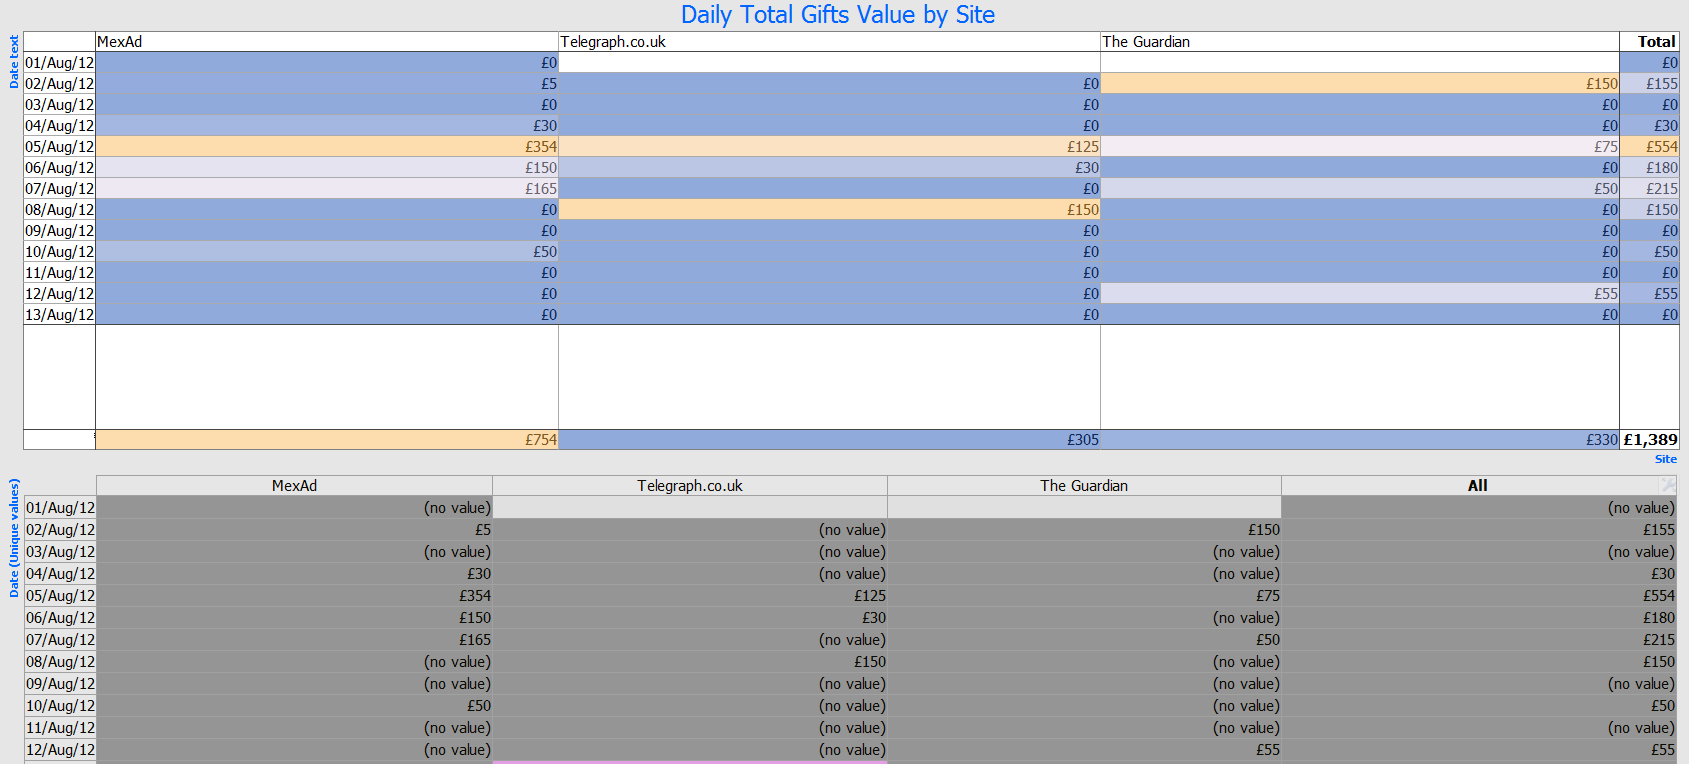Select the orange £150 Guardian cell on 02/Aug/12
This screenshot has height=764, width=1689.
point(1360,84)
